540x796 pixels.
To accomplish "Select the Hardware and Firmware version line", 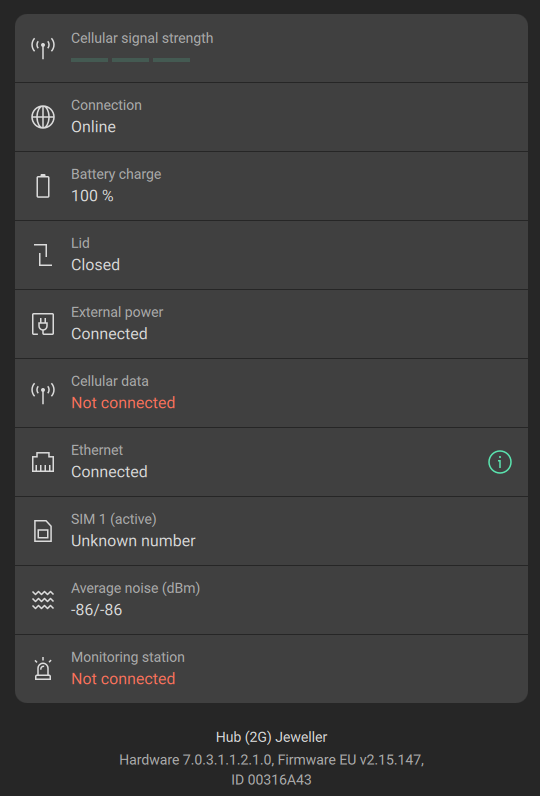I will click(272, 760).
